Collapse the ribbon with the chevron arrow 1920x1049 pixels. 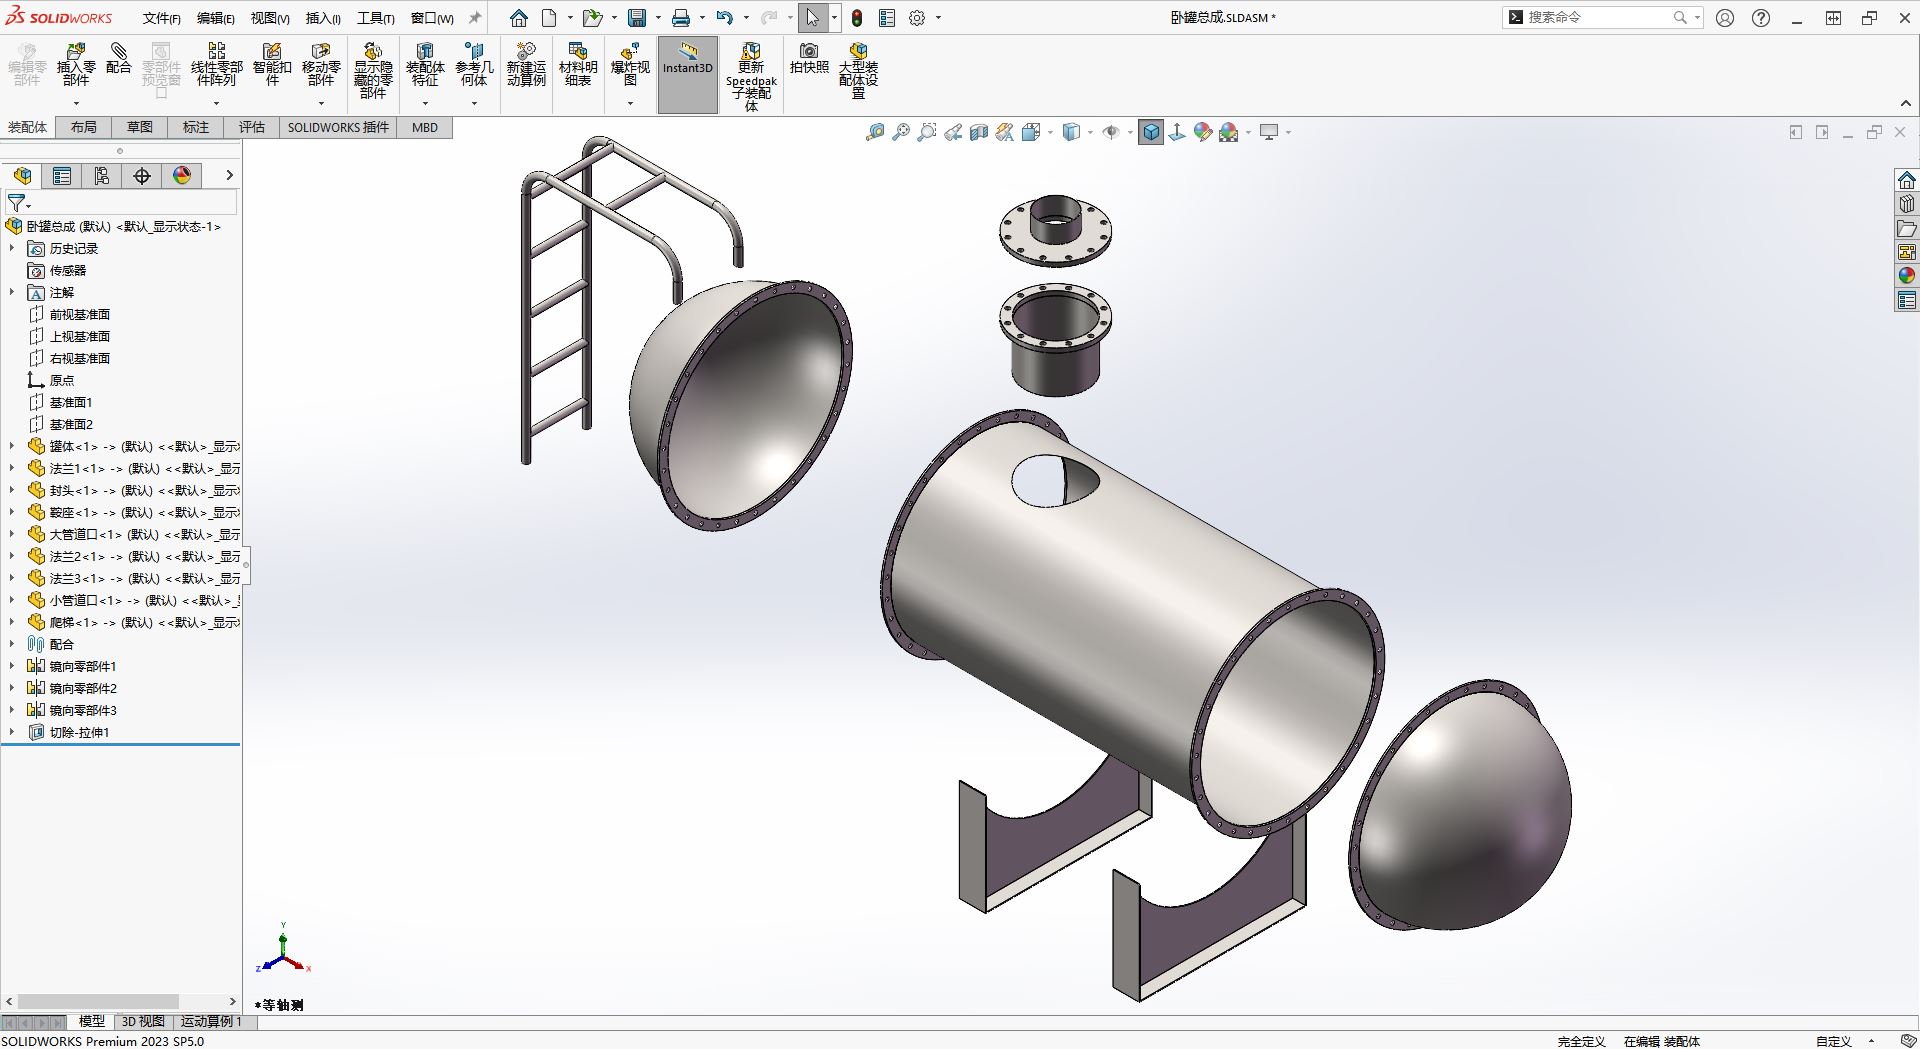pos(1906,103)
